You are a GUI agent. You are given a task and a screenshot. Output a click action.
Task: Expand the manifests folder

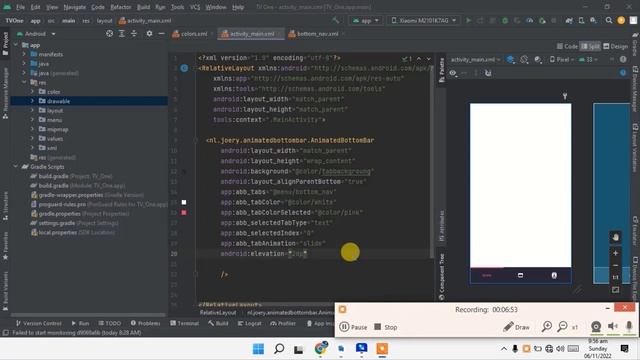pos(24,54)
